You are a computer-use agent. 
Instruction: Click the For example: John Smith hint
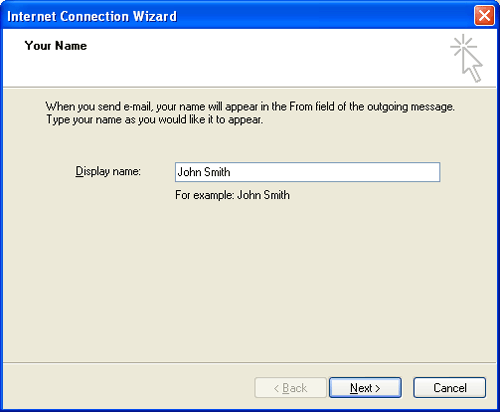[x=232, y=195]
